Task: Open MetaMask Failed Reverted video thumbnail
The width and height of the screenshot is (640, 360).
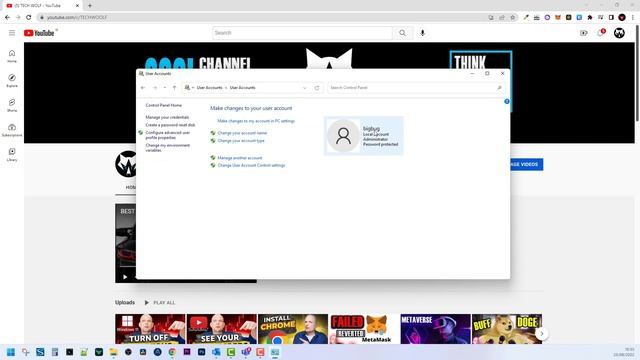Action: [x=364, y=329]
